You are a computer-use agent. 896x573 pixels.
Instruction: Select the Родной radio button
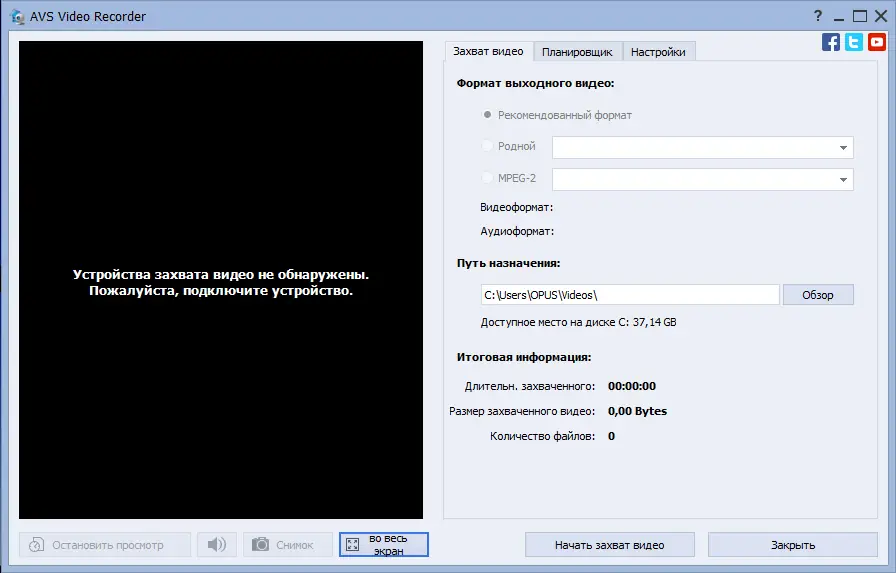pyautogui.click(x=487, y=146)
